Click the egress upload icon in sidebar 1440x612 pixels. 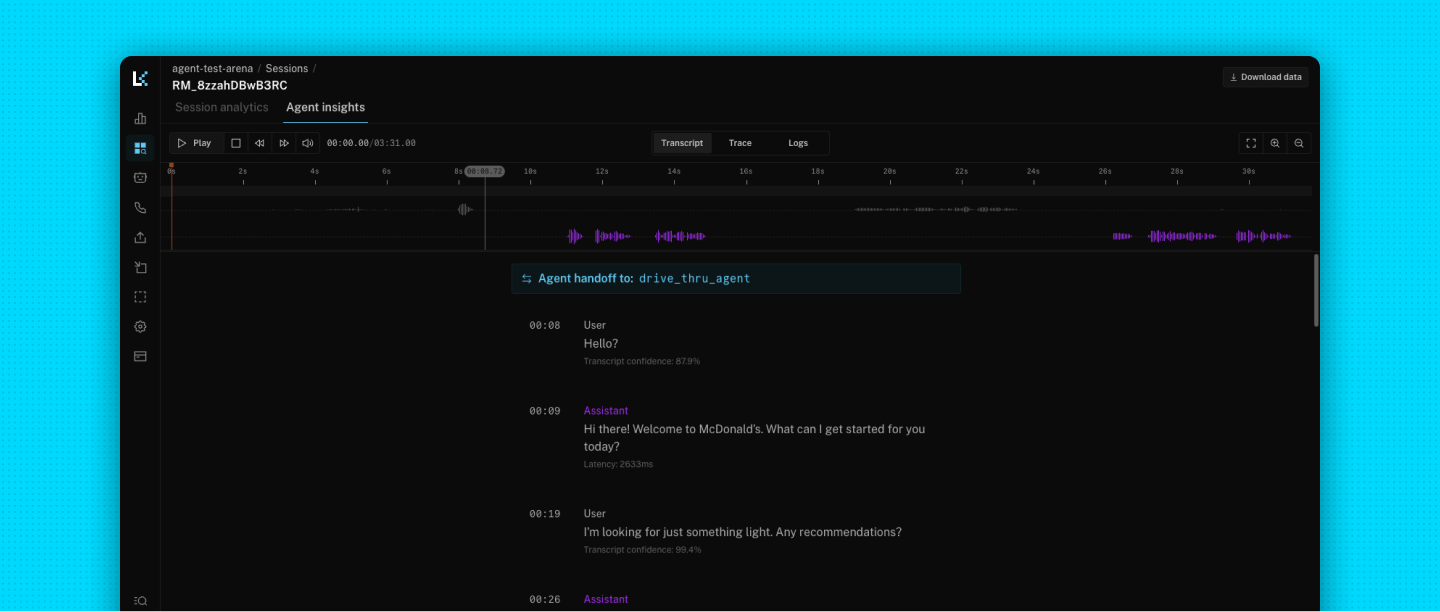[x=140, y=238]
